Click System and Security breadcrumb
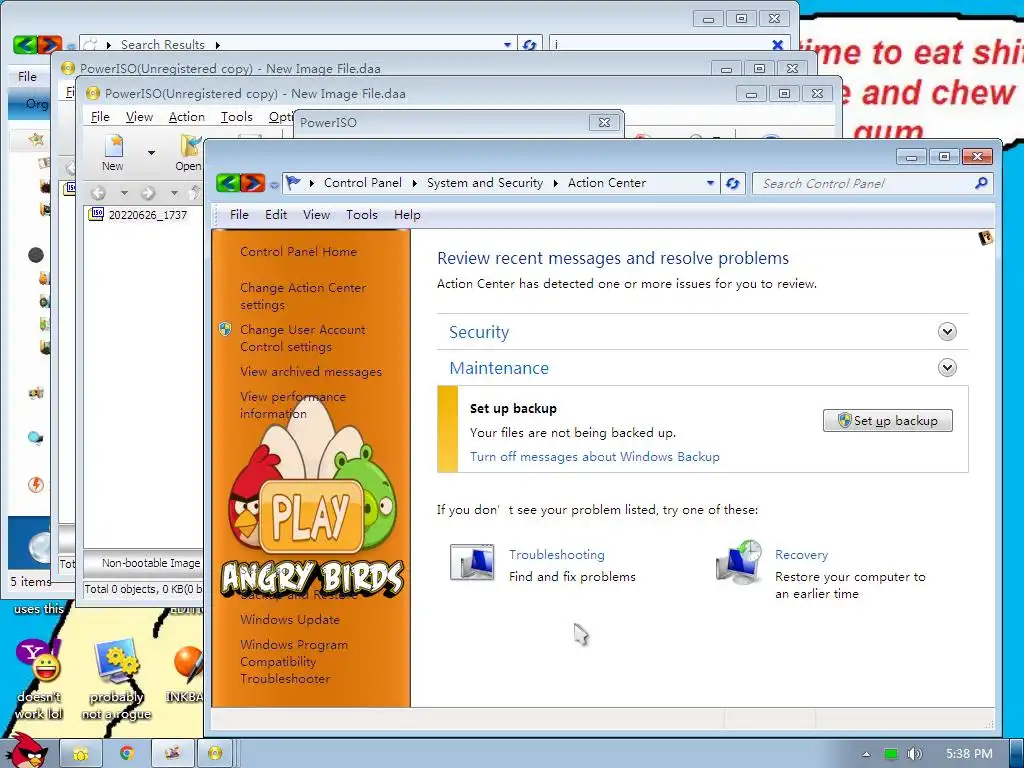This screenshot has height=768, width=1024. click(485, 183)
